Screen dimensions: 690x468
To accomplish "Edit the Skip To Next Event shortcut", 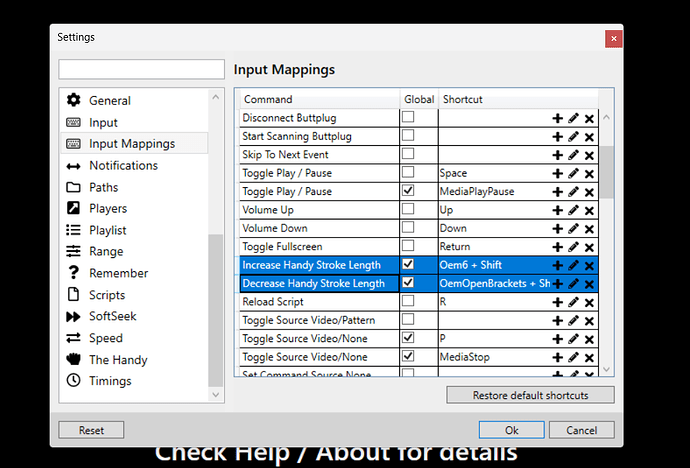I will click(573, 155).
